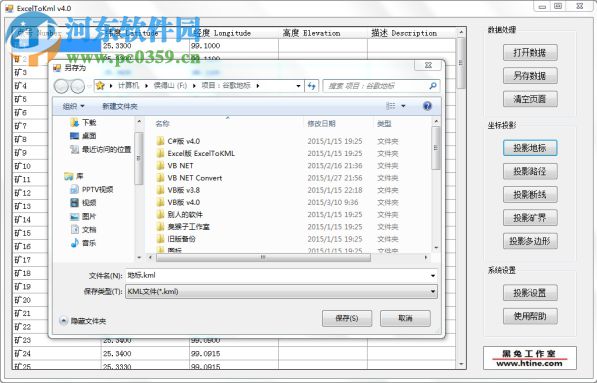Open 使用帮助 help

pyautogui.click(x=530, y=316)
